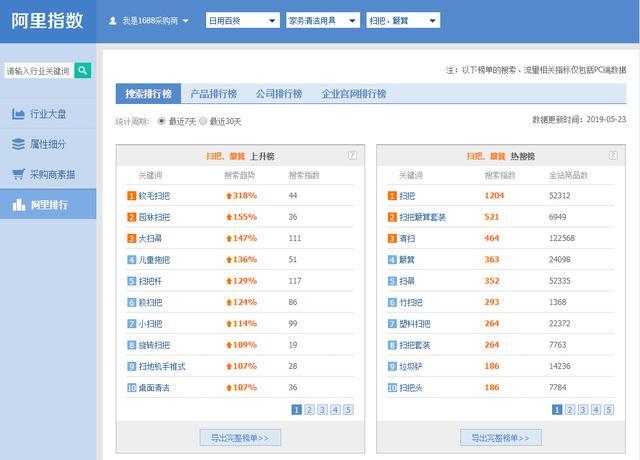Click rank 1 badge beside 软毛扫把
The height and width of the screenshot is (460, 640).
click(x=131, y=196)
